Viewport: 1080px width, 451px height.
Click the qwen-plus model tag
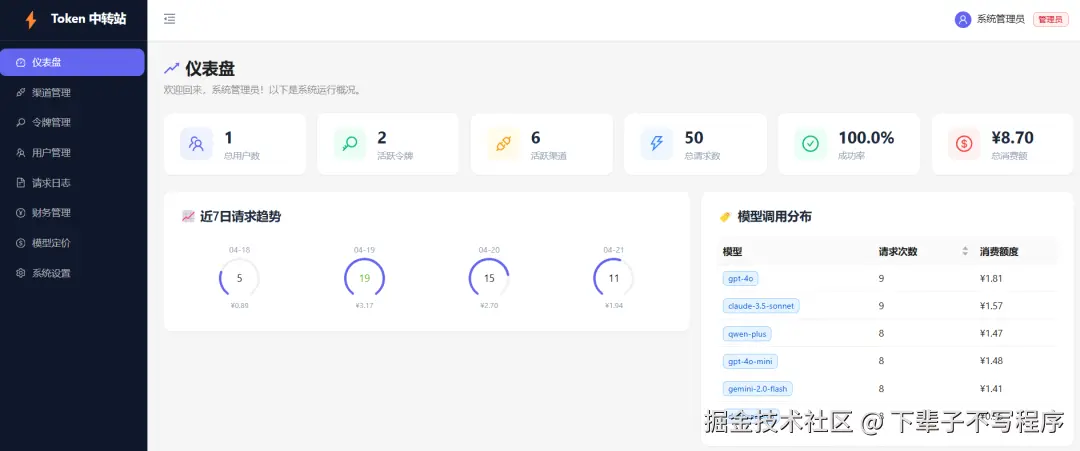(747, 334)
